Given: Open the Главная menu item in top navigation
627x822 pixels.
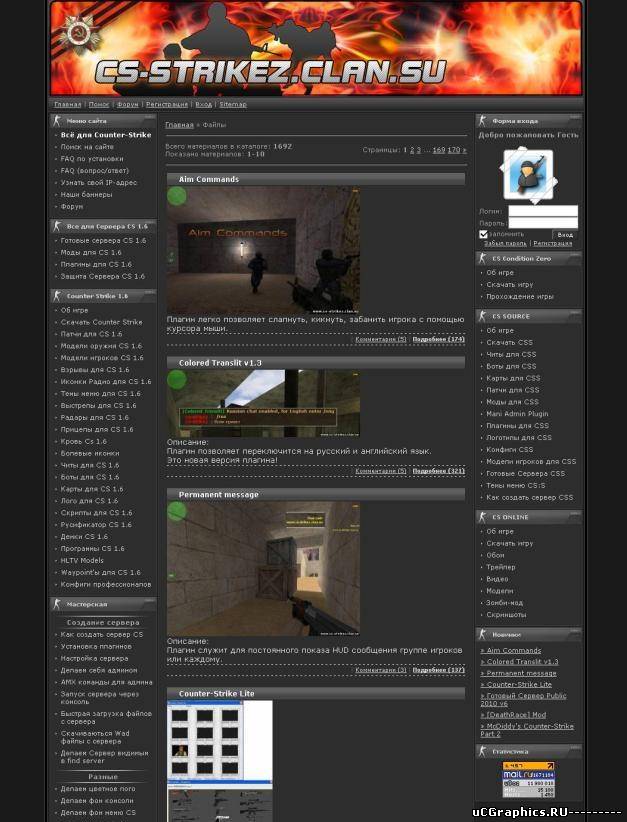Looking at the screenshot, I should (68, 104).
